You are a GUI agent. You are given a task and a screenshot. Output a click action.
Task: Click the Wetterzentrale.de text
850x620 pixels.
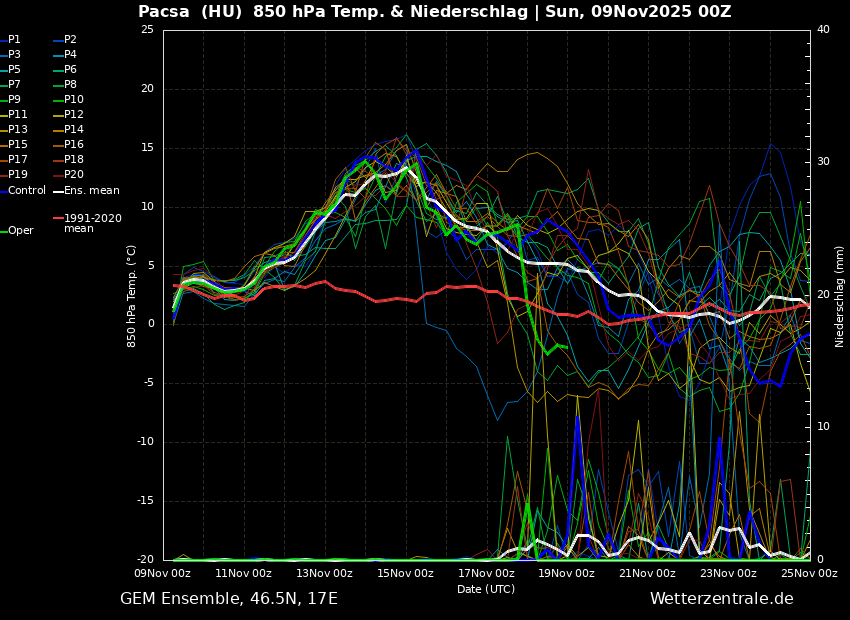pyautogui.click(x=721, y=599)
